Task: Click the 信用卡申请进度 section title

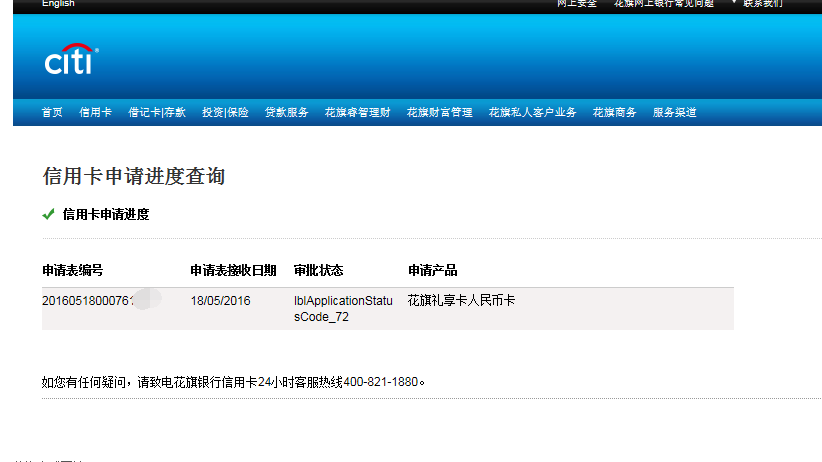Action: point(106,214)
